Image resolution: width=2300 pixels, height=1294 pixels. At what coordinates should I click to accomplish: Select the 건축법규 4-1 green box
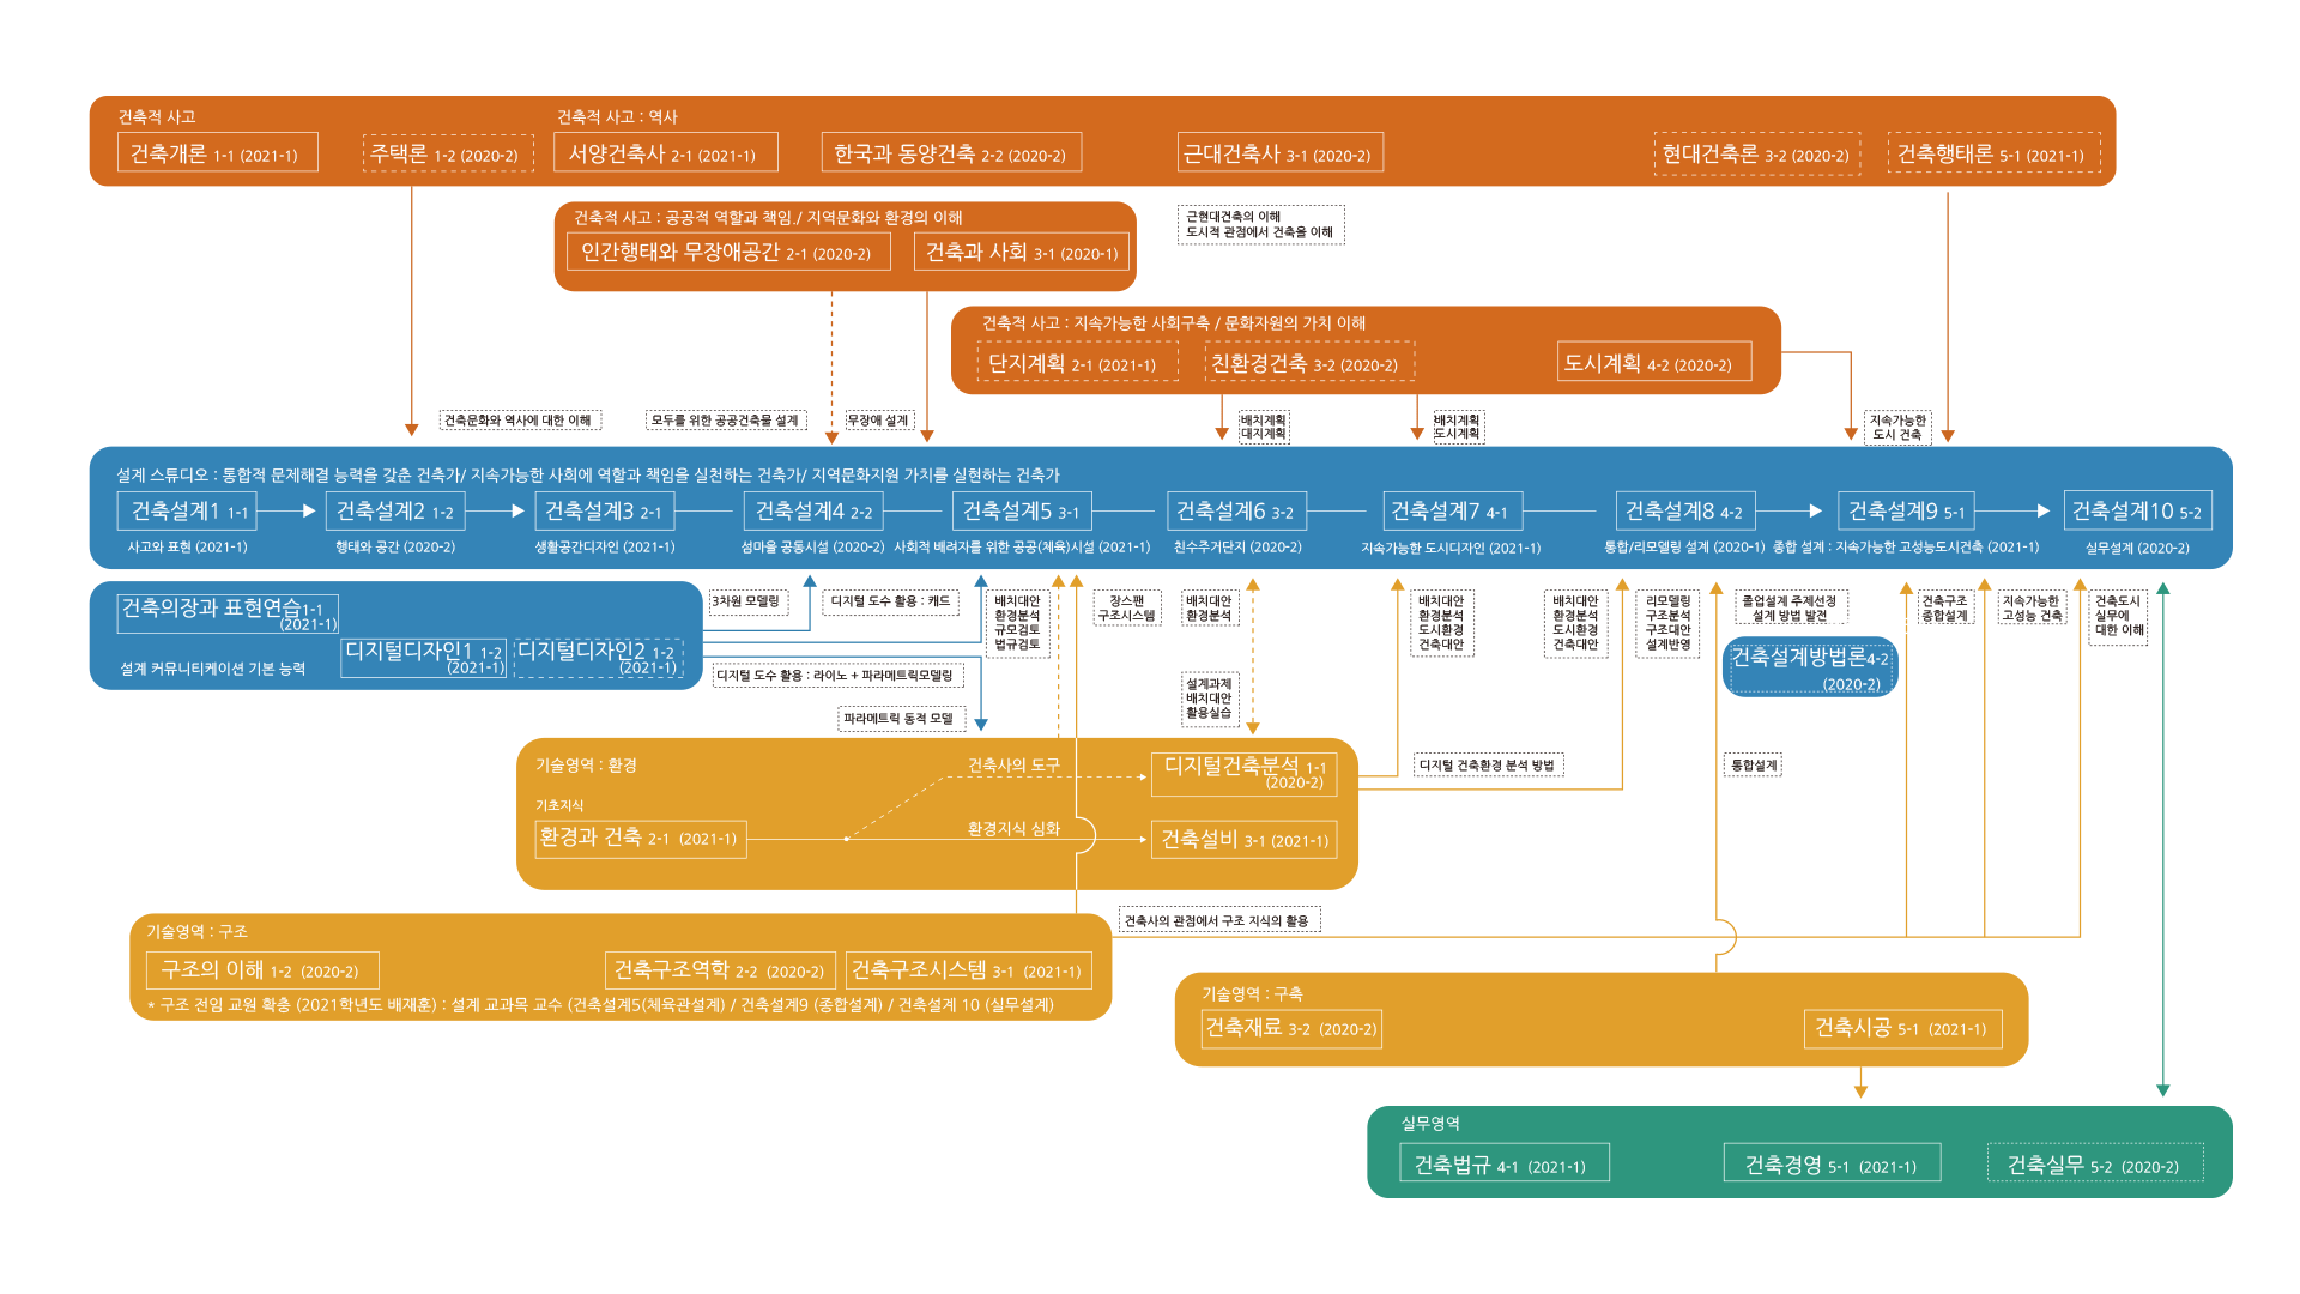click(x=1503, y=1164)
